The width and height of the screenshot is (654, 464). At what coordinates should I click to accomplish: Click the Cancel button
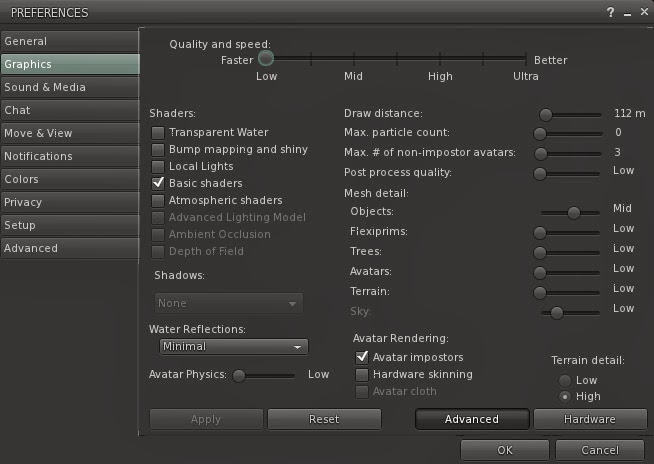[x=600, y=450]
